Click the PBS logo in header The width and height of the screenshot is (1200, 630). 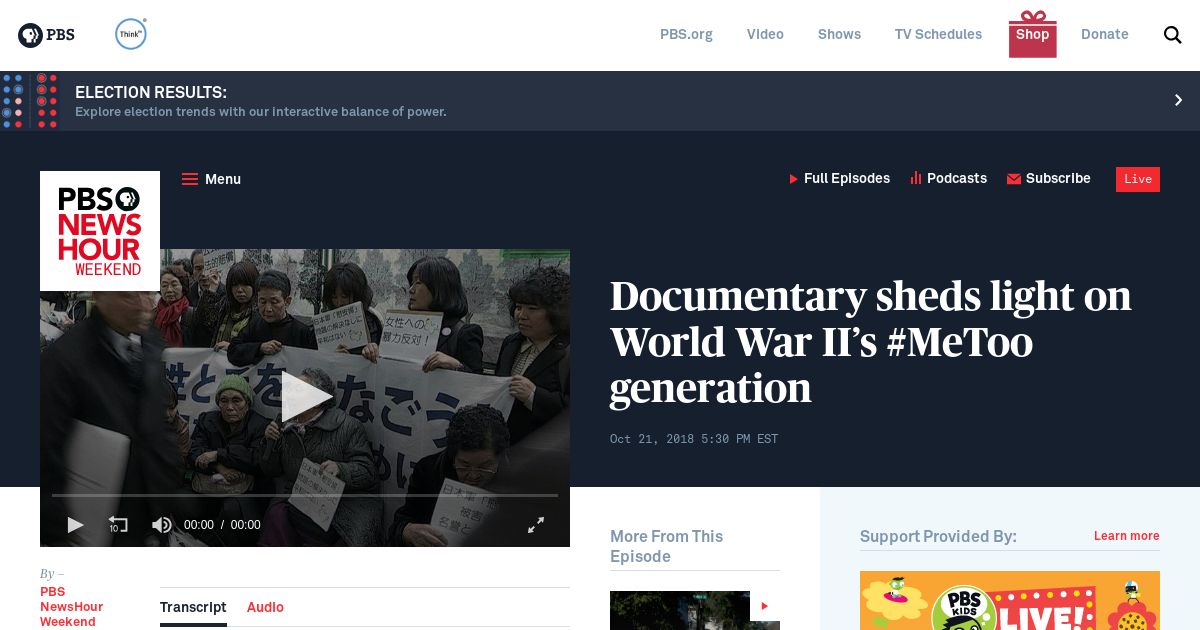coord(46,35)
